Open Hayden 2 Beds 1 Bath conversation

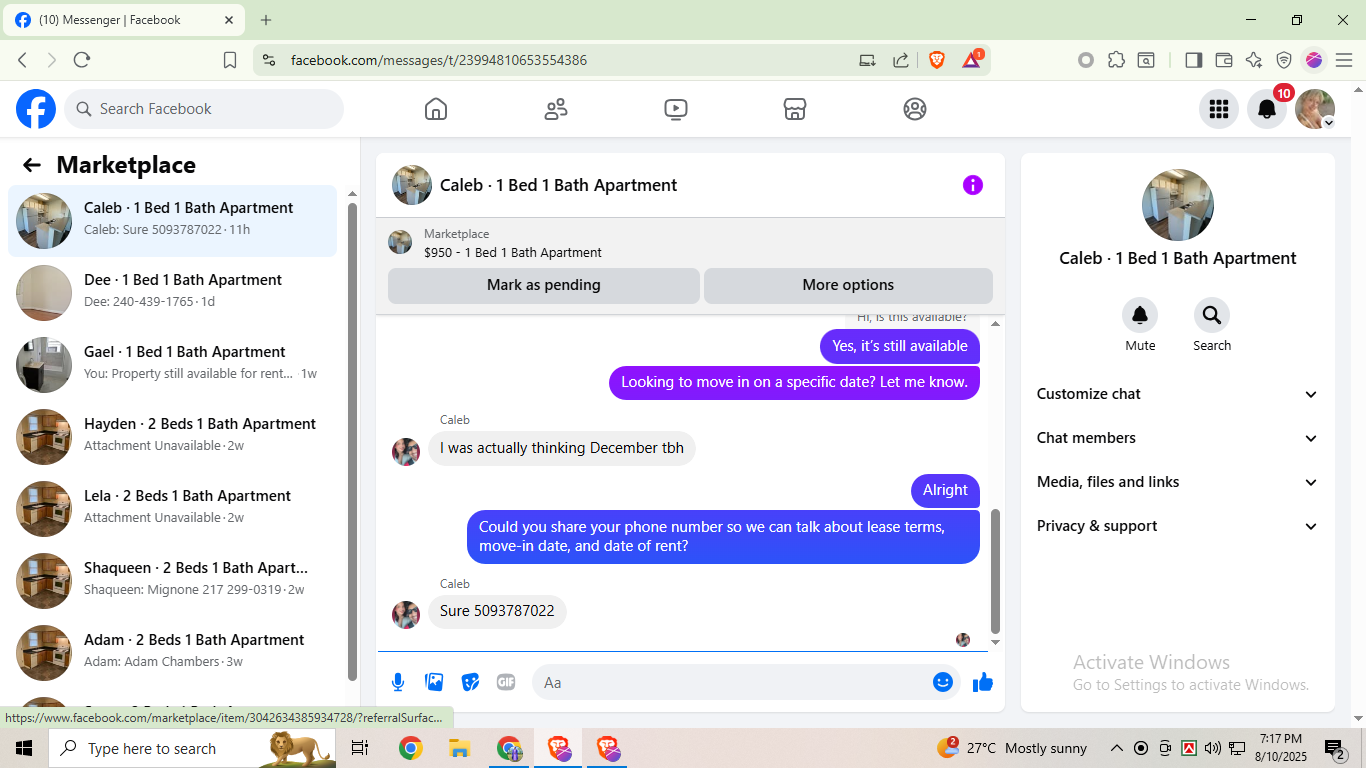pos(172,437)
